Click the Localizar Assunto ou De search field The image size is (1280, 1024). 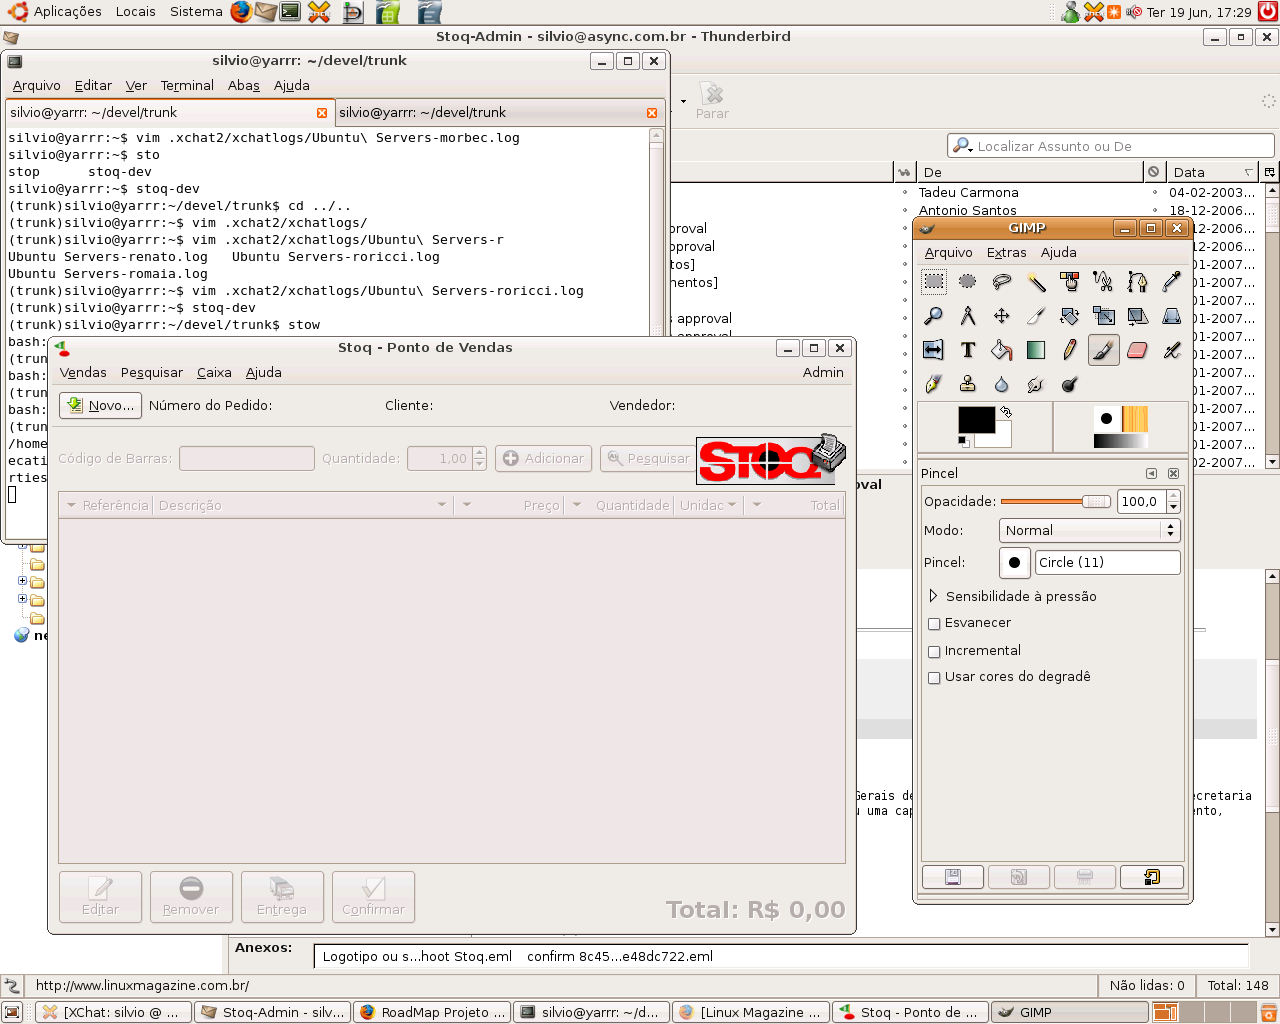(1110, 146)
